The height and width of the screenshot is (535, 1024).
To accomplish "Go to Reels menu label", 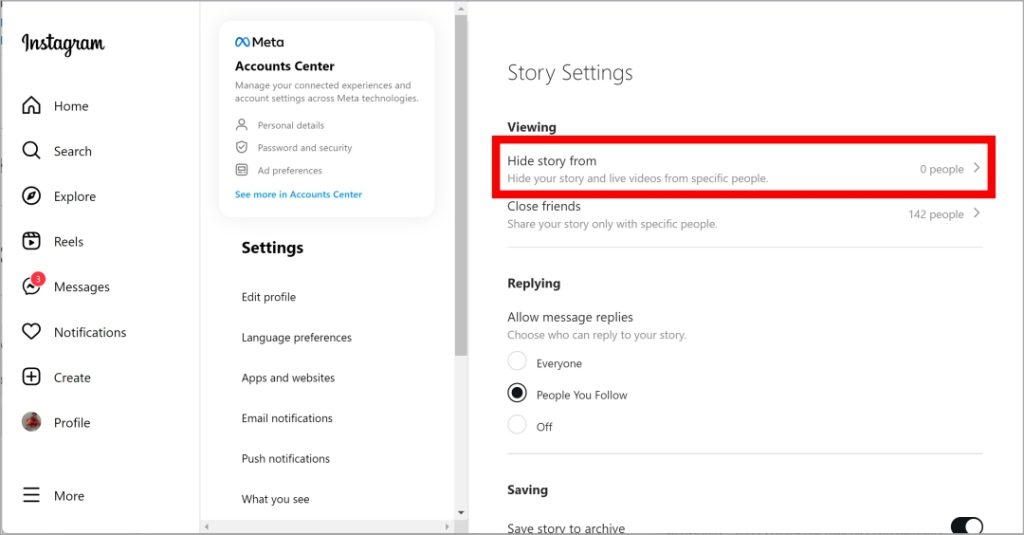I will tap(69, 242).
